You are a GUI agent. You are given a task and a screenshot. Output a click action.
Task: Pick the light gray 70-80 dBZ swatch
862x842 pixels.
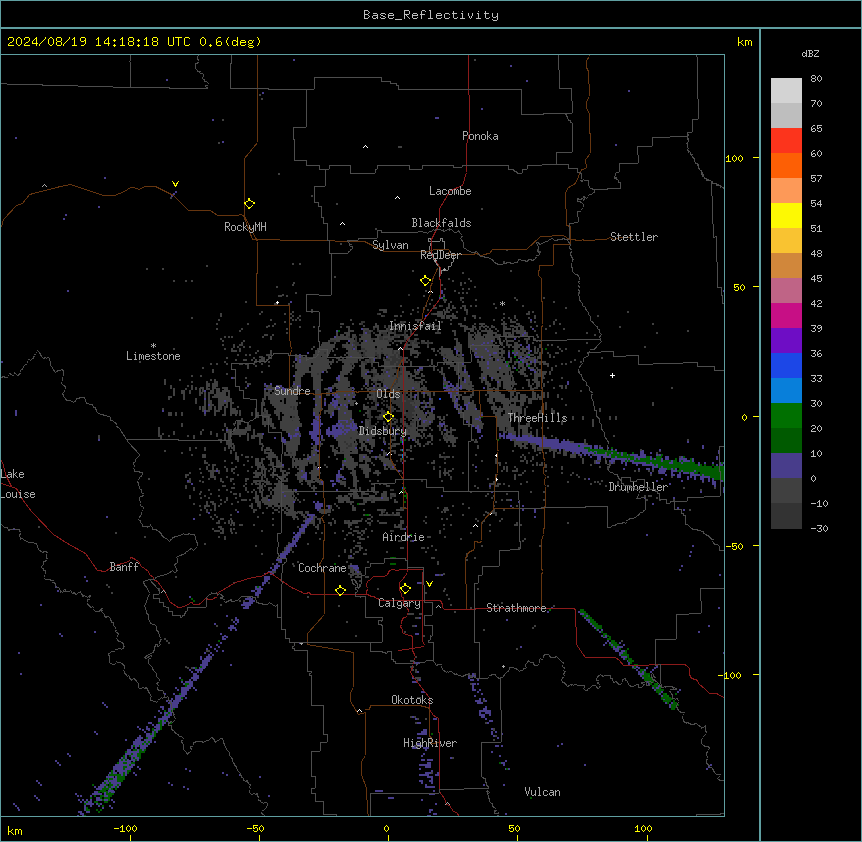pyautogui.click(x=786, y=91)
